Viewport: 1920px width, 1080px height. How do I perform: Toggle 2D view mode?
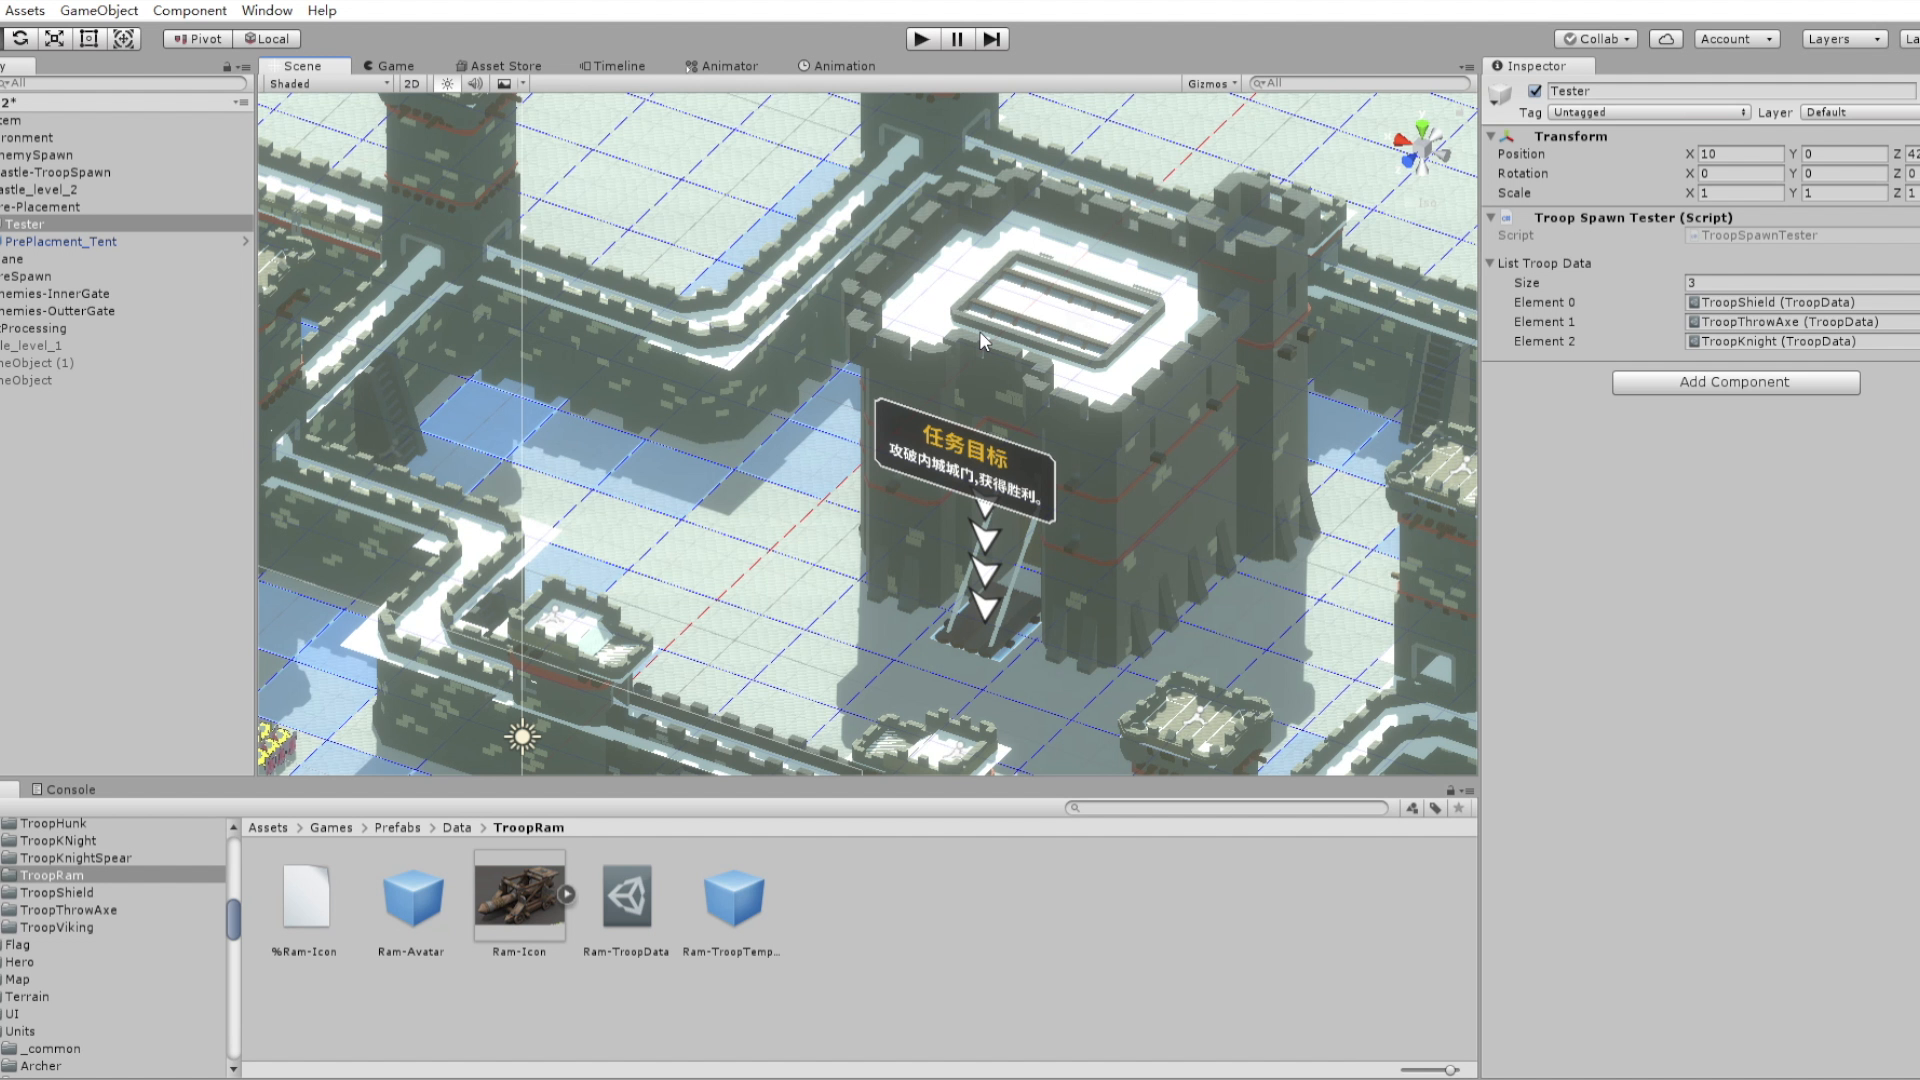tap(411, 84)
